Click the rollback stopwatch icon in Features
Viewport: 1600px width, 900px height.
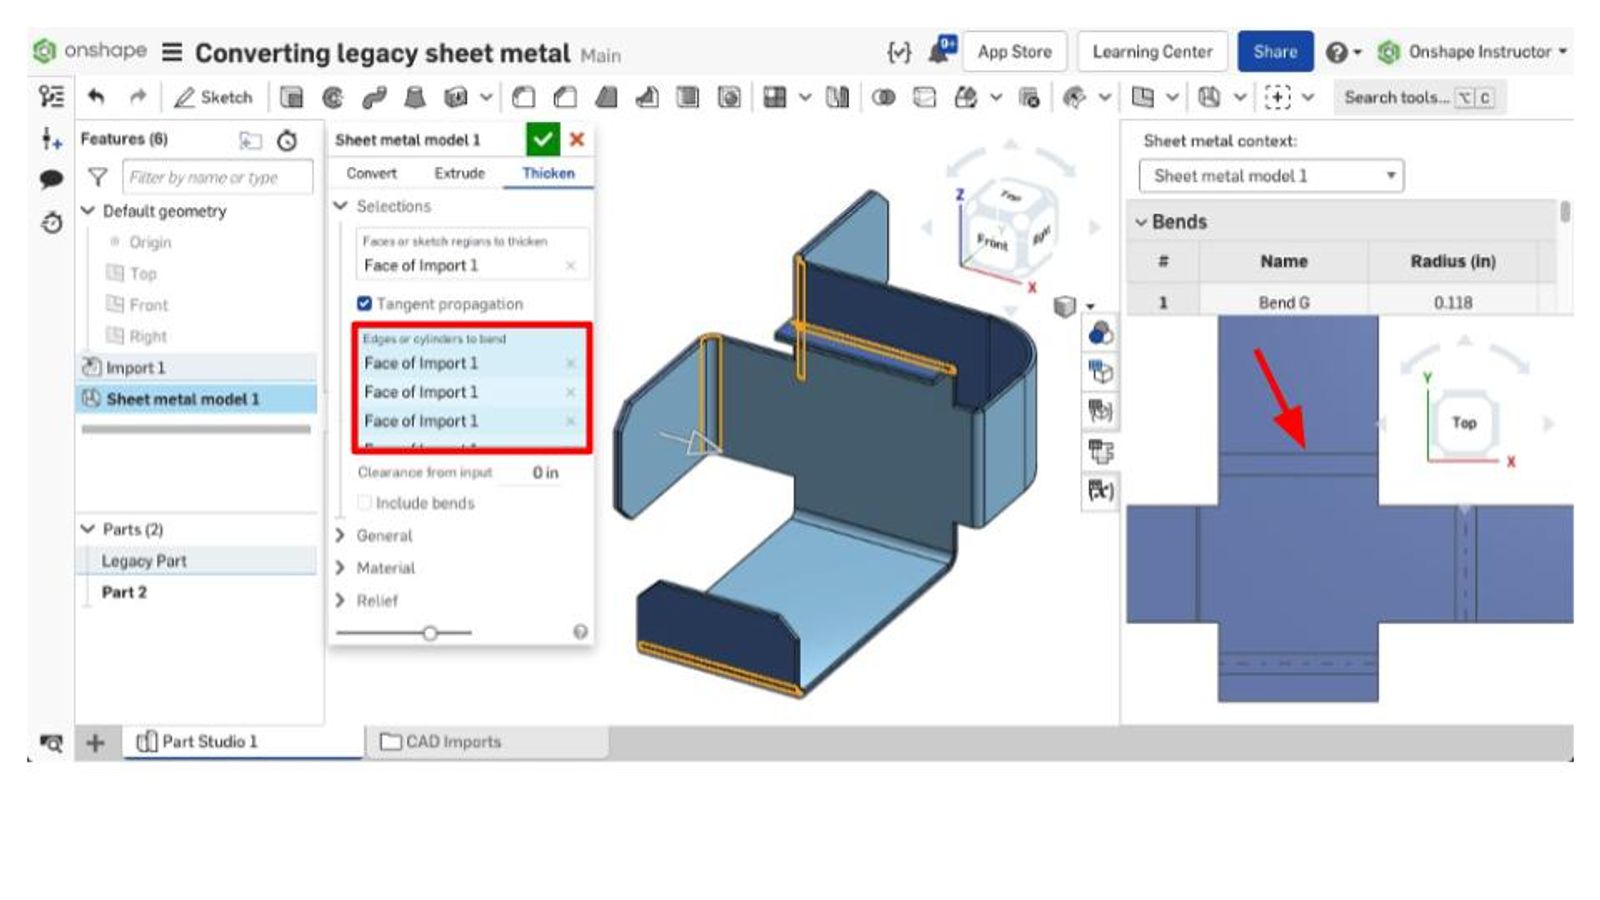tap(287, 141)
